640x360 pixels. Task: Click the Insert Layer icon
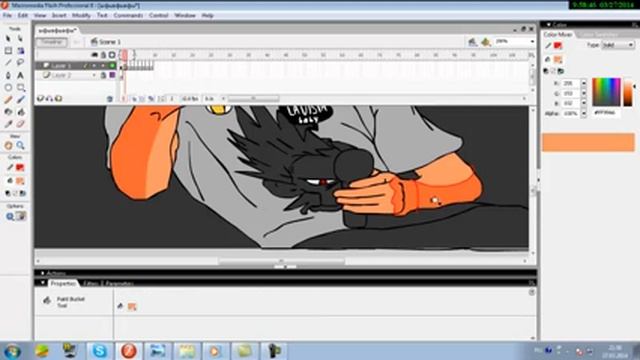40,98
